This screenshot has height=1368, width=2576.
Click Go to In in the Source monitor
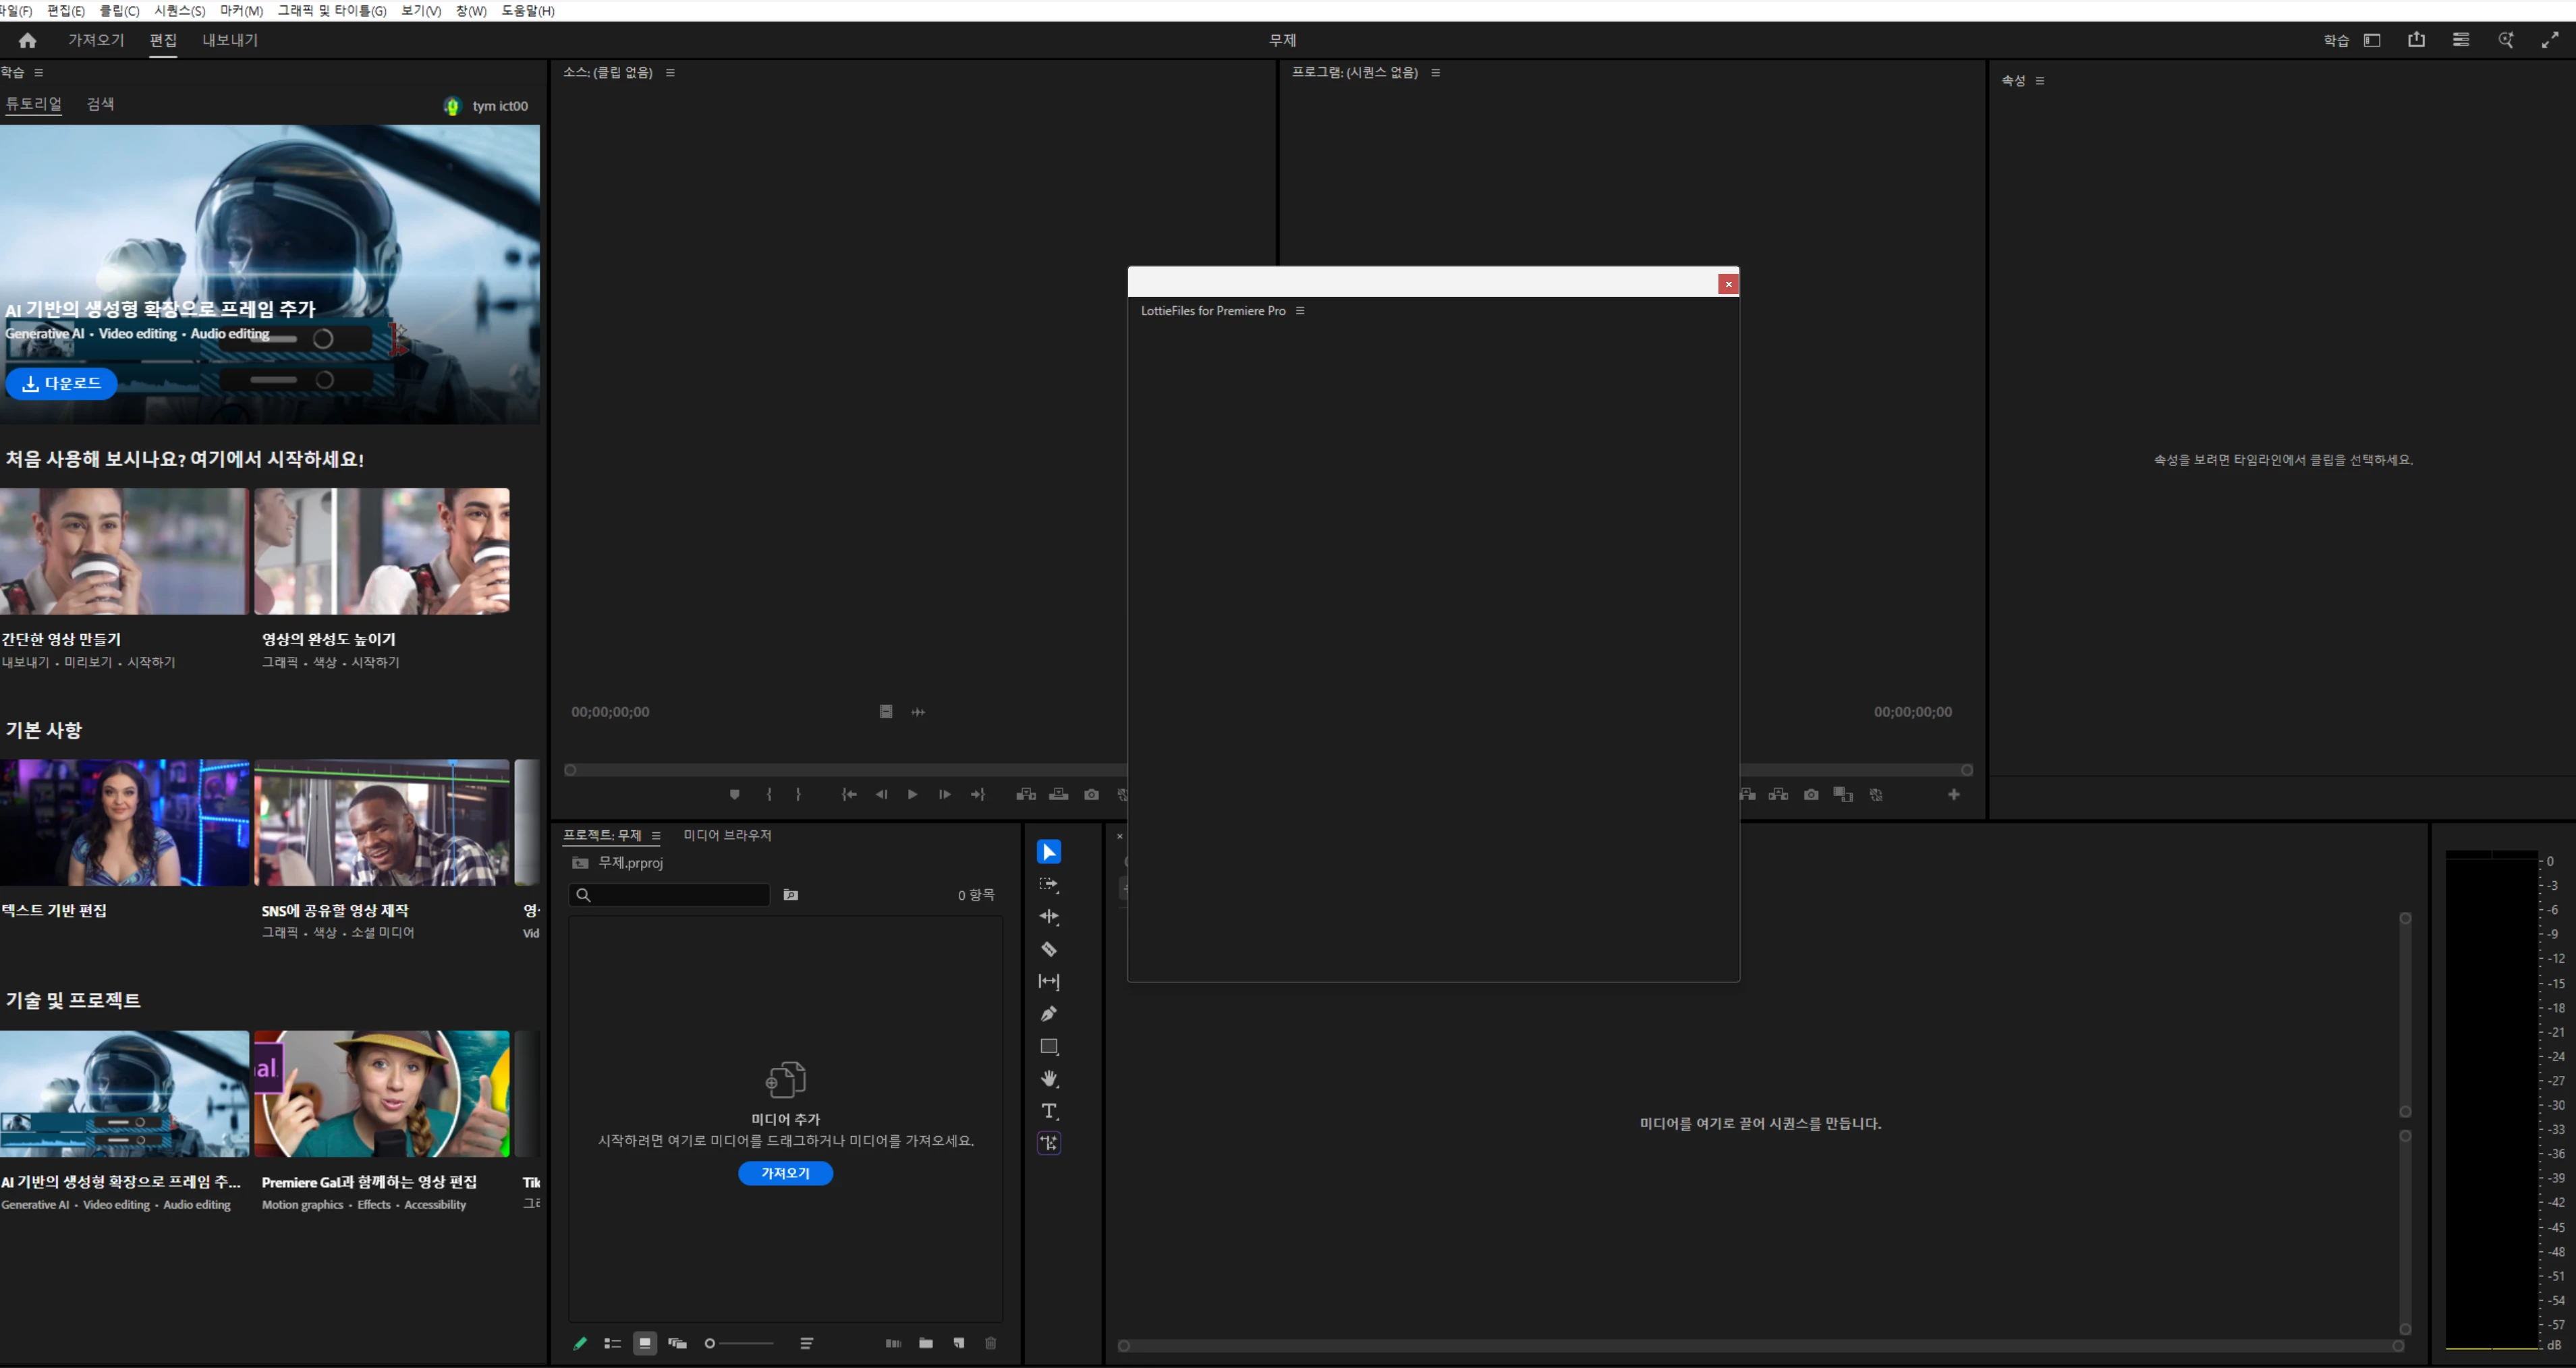(849, 795)
